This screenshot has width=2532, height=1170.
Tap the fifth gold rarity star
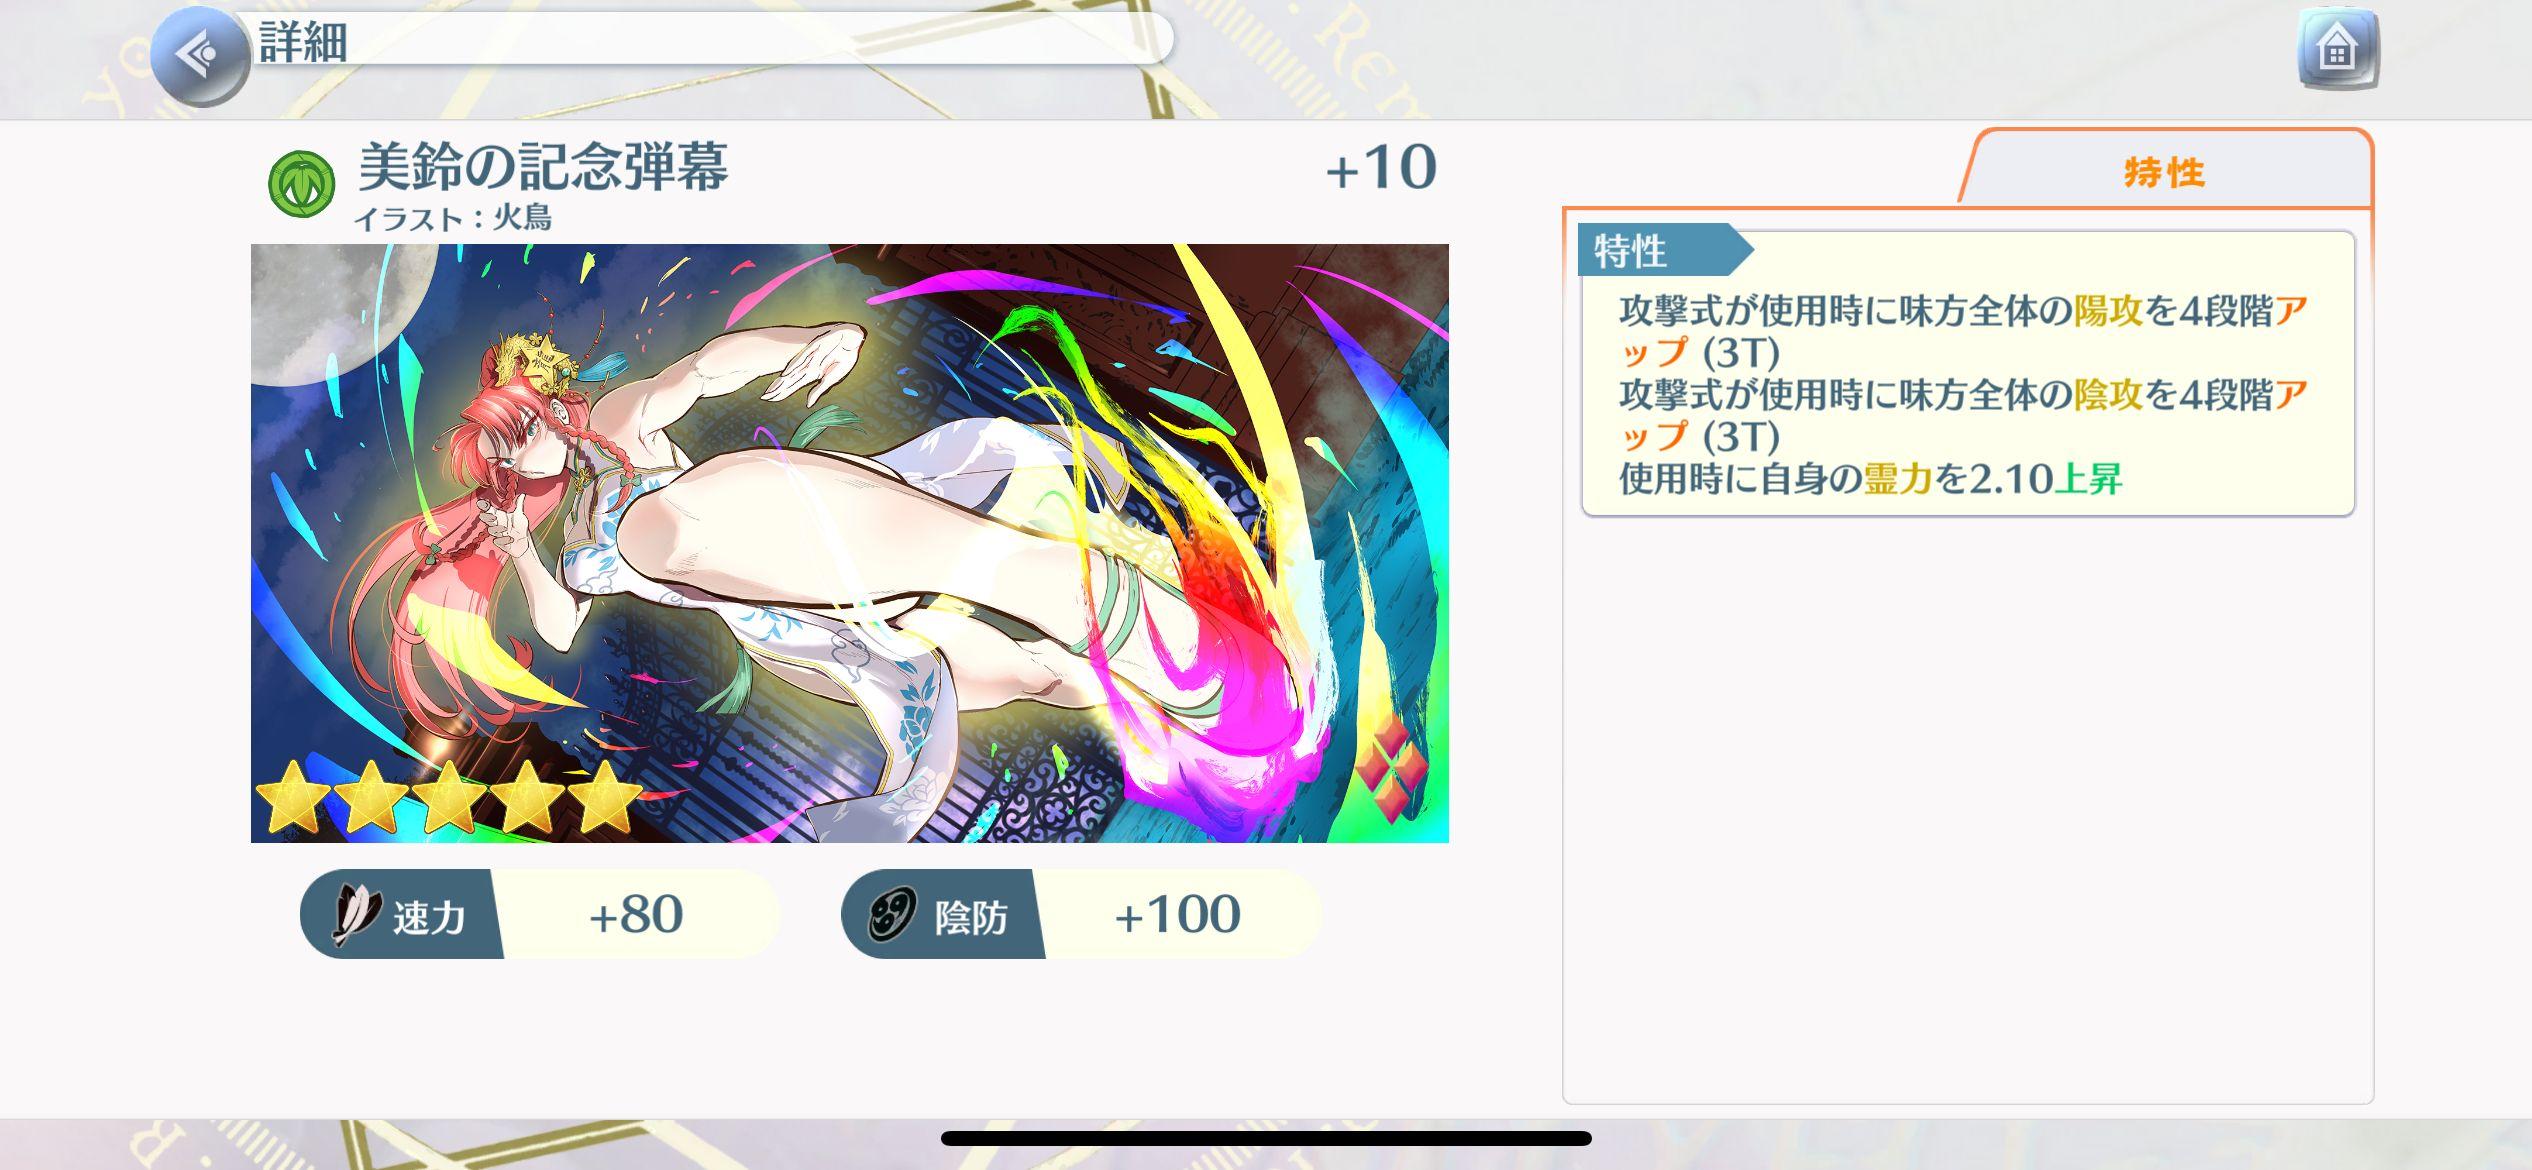pyautogui.click(x=606, y=797)
